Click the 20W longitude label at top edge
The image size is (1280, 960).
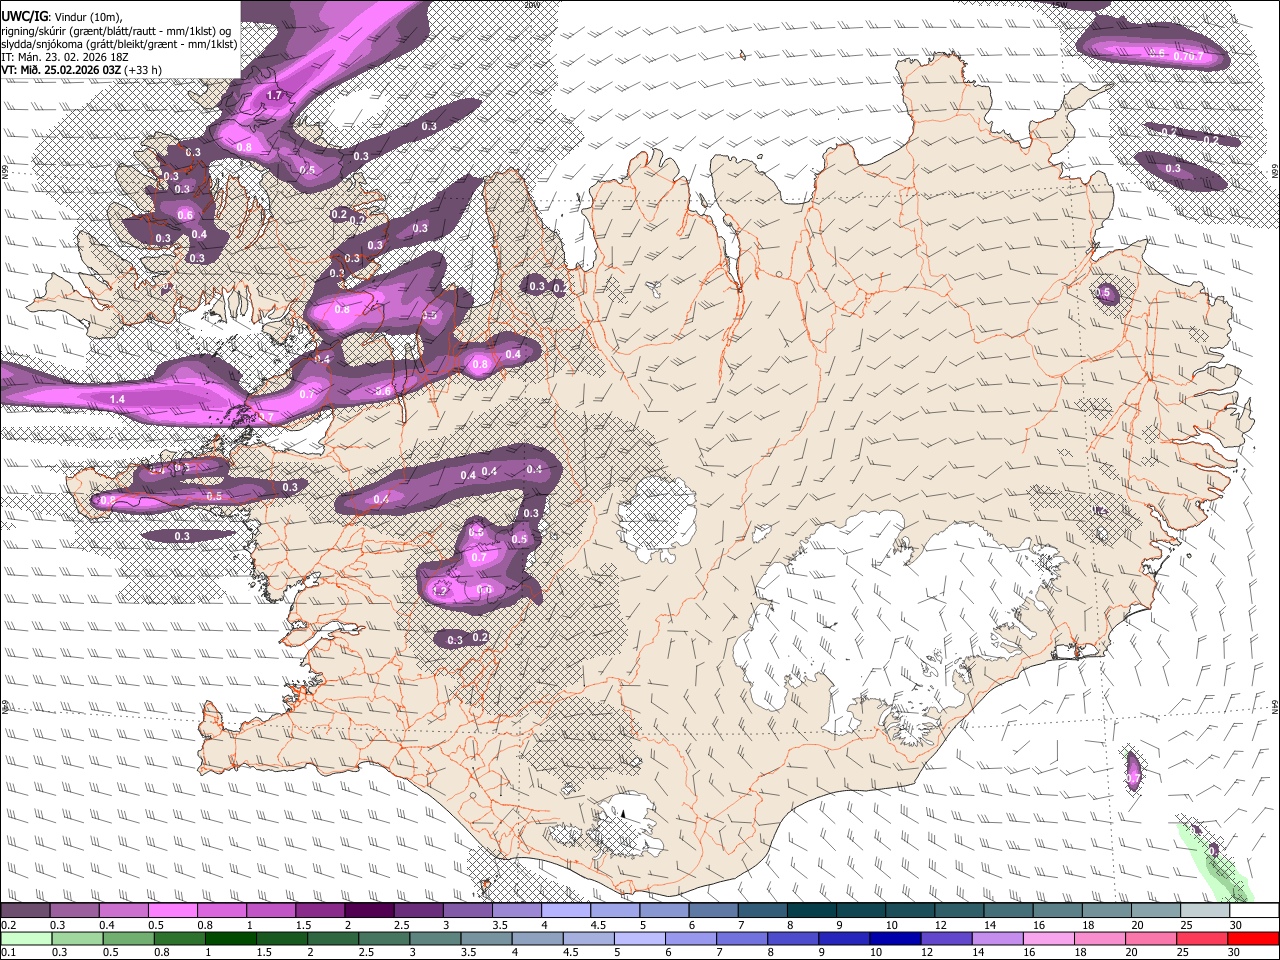531,5
